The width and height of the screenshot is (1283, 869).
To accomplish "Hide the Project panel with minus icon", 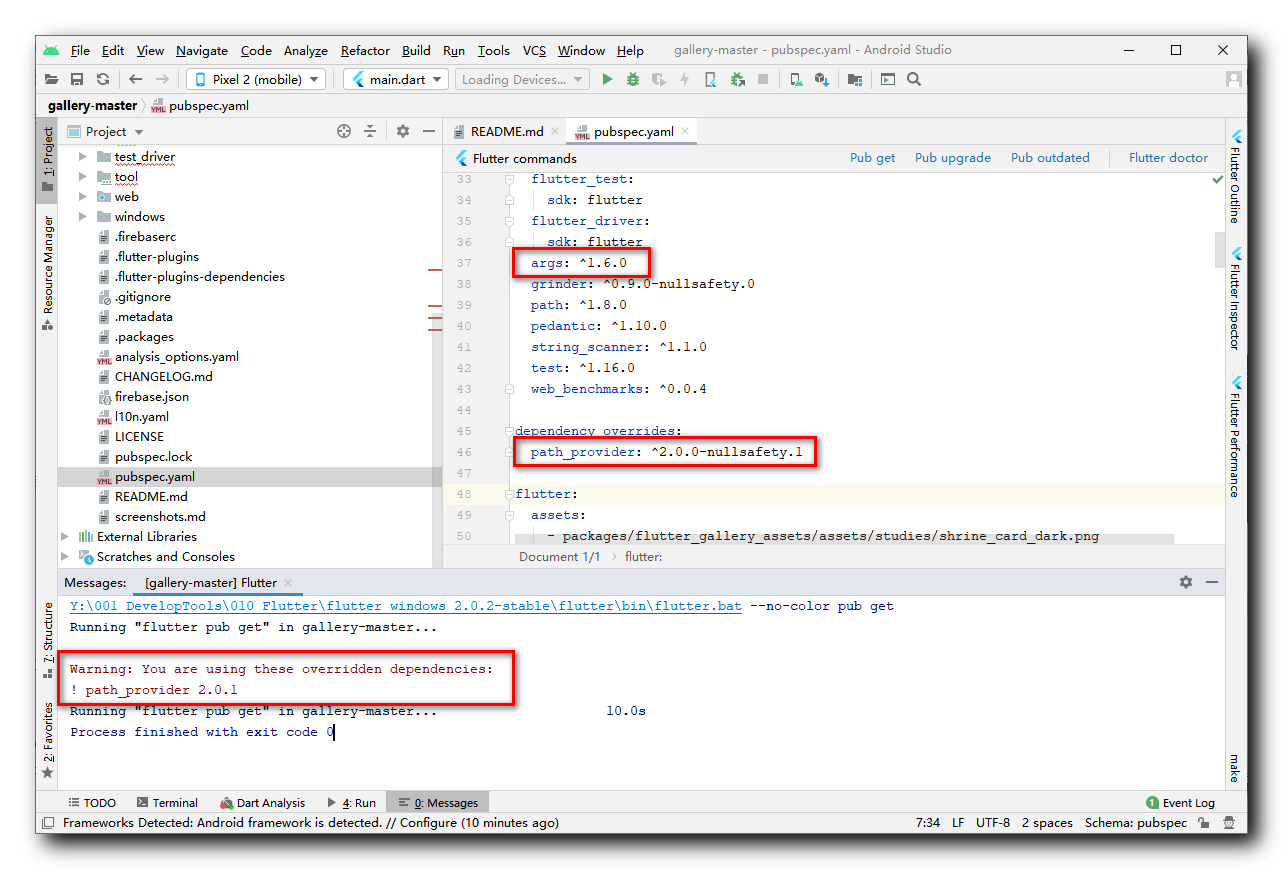I will [429, 131].
